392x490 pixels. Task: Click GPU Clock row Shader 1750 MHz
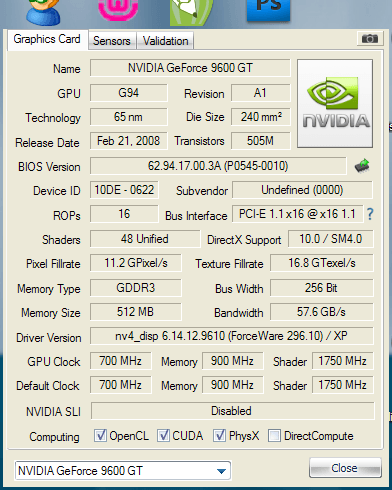(x=343, y=361)
